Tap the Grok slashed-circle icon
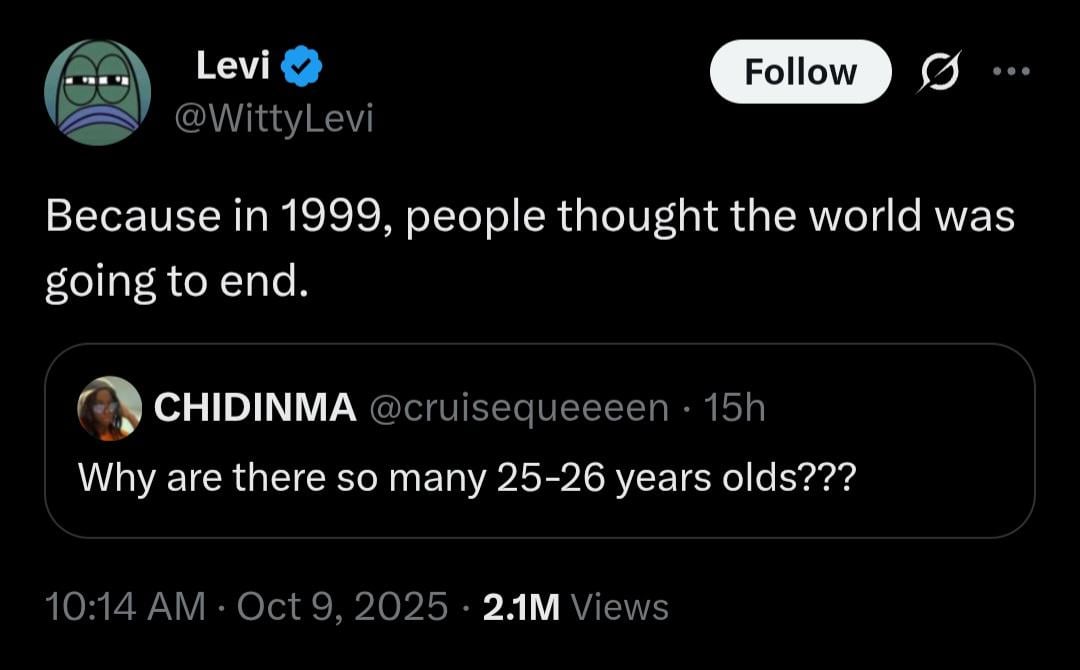1080x670 pixels. coord(938,72)
